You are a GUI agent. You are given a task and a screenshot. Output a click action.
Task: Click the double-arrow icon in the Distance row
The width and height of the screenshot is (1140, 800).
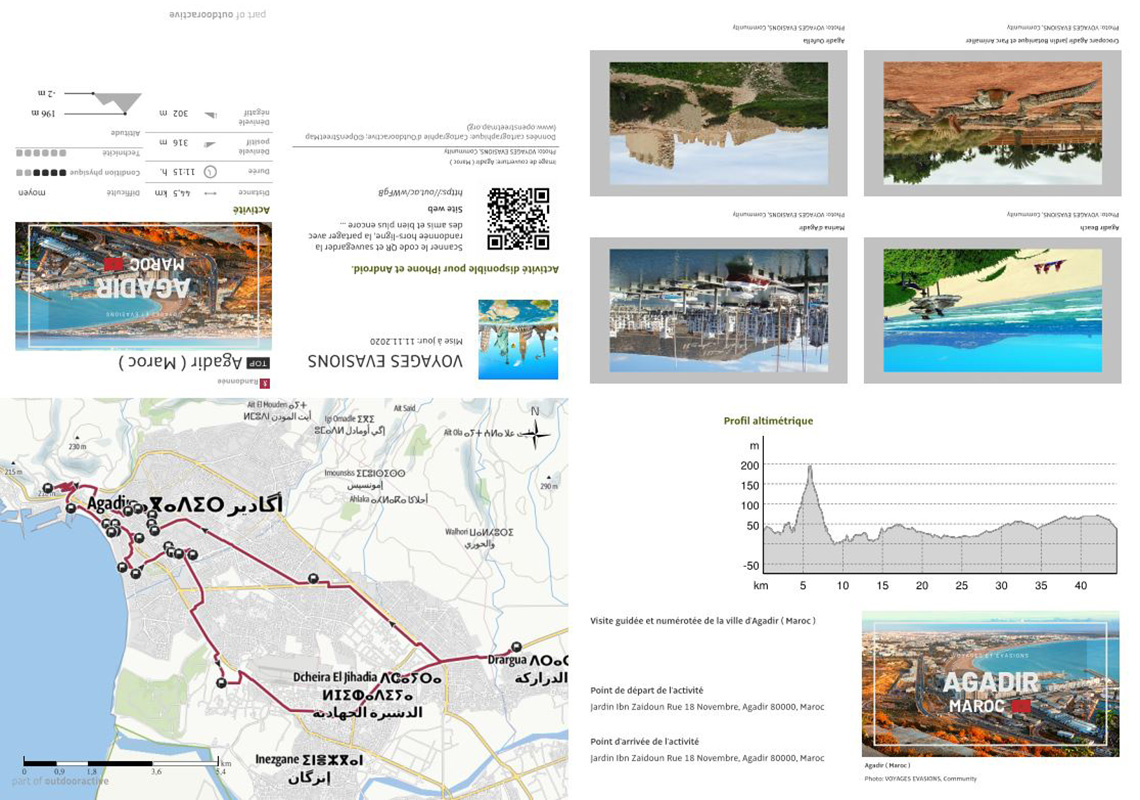210,193
